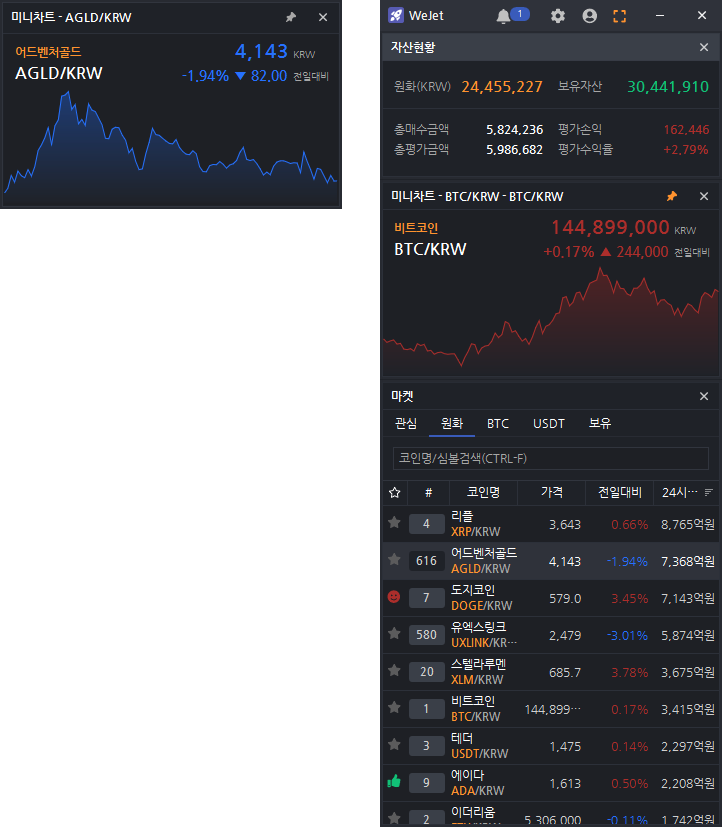The width and height of the screenshot is (722, 831).
Task: Click the 8,765억원 volume cell
Action: coord(688,525)
